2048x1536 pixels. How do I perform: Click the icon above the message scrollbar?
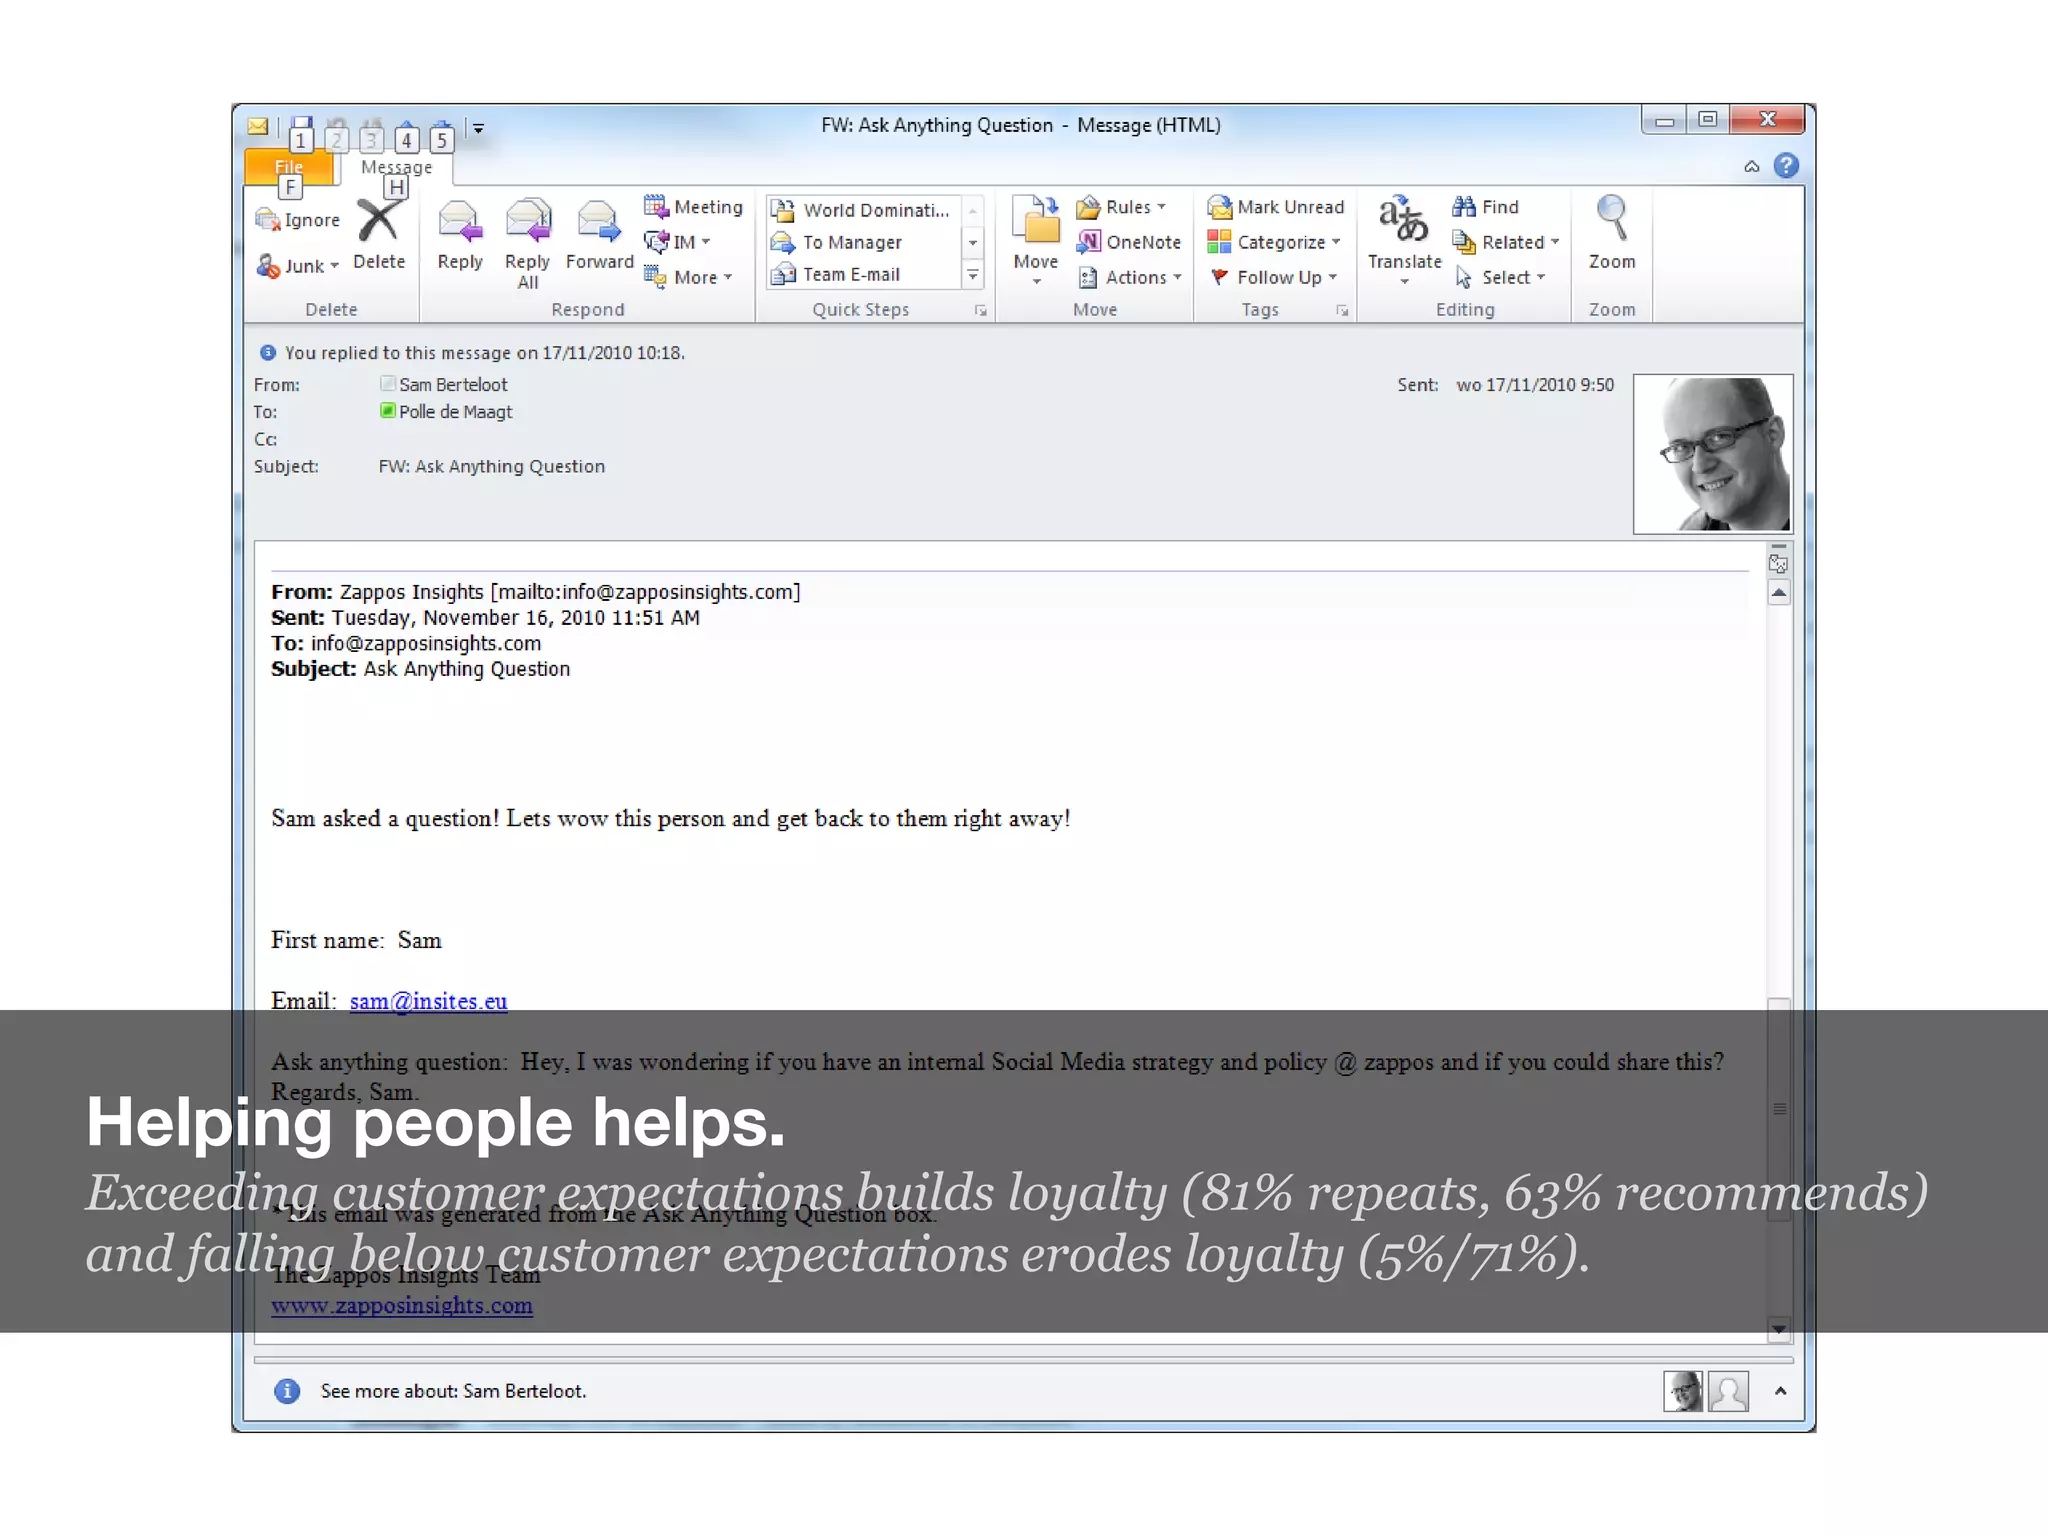point(1778,564)
